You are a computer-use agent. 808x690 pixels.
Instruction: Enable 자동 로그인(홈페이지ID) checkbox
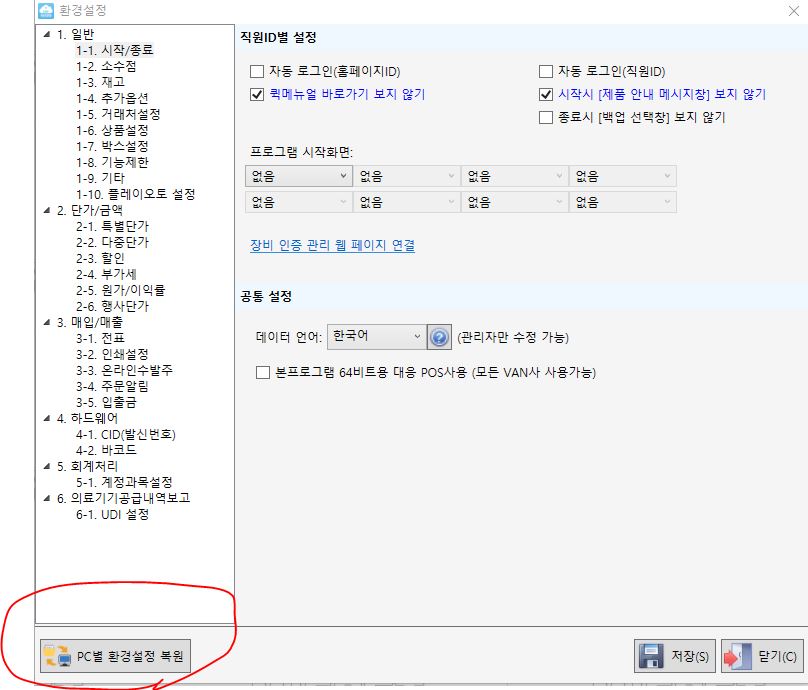[x=257, y=72]
